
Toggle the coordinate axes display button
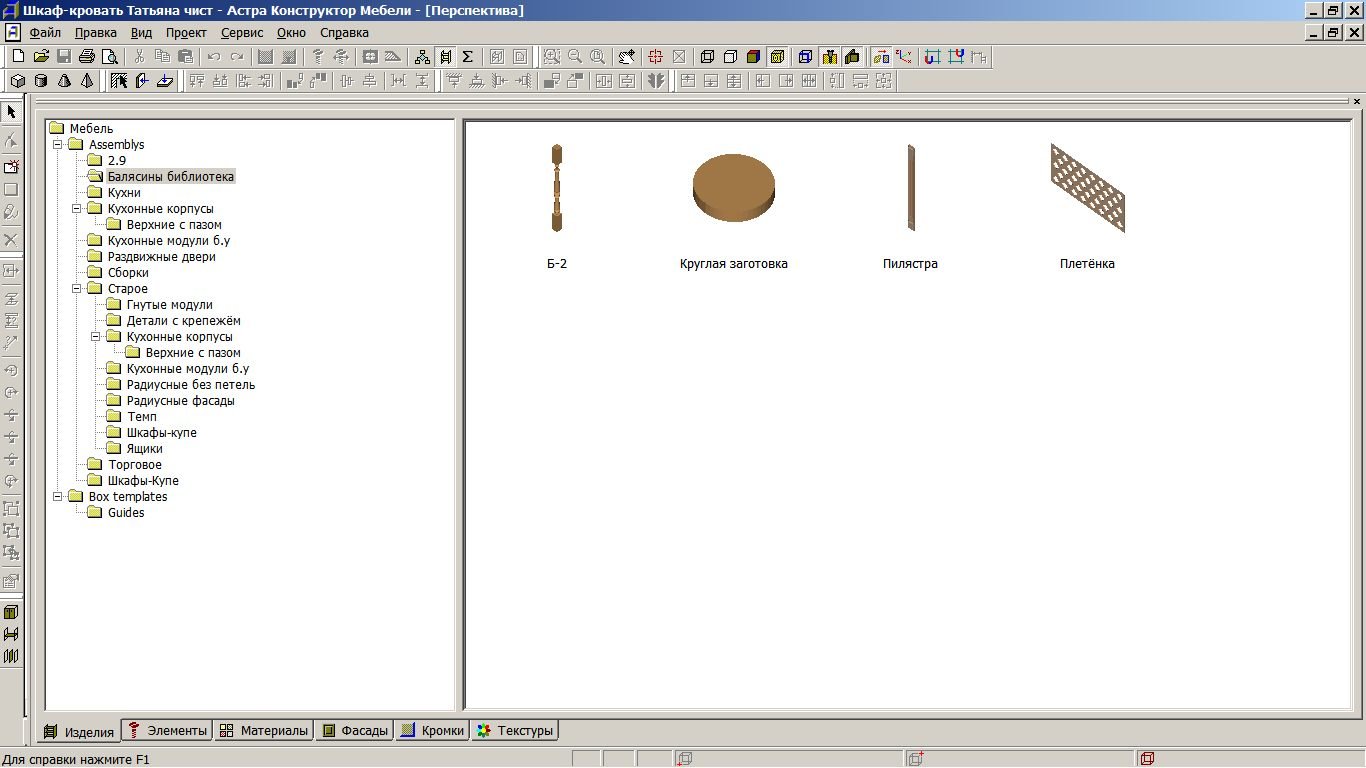coord(904,57)
